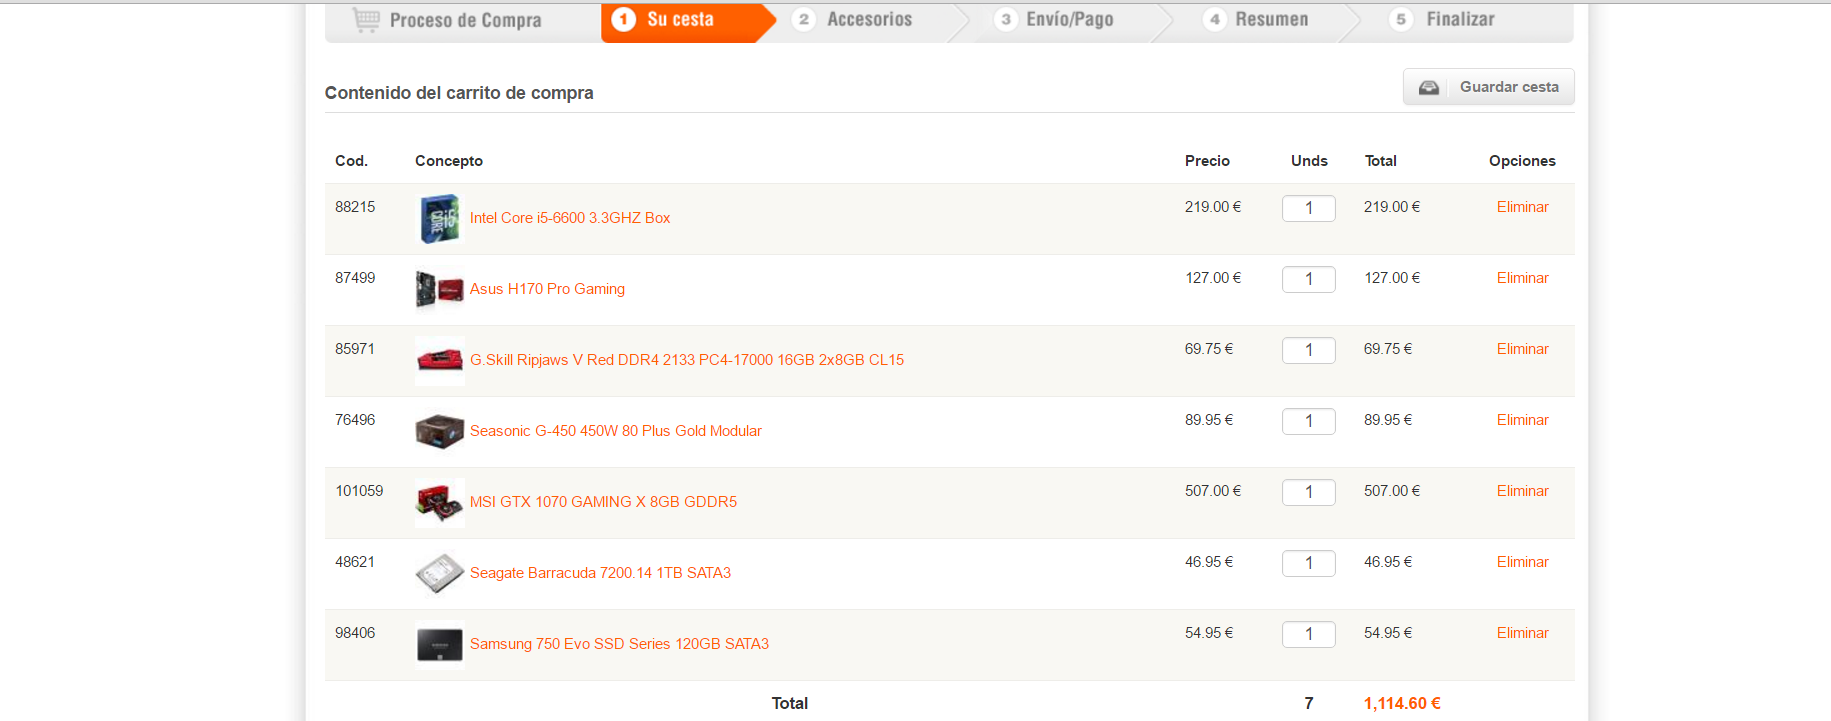Viewport: 1831px width, 721px height.
Task: Click the Proceso de Compra label
Action: pyautogui.click(x=465, y=20)
